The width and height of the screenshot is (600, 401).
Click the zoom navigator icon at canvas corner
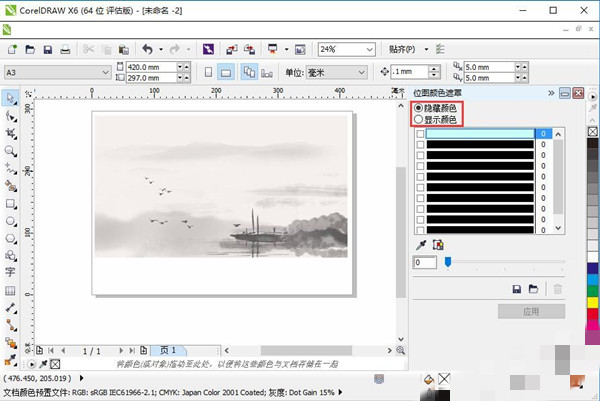400,350
